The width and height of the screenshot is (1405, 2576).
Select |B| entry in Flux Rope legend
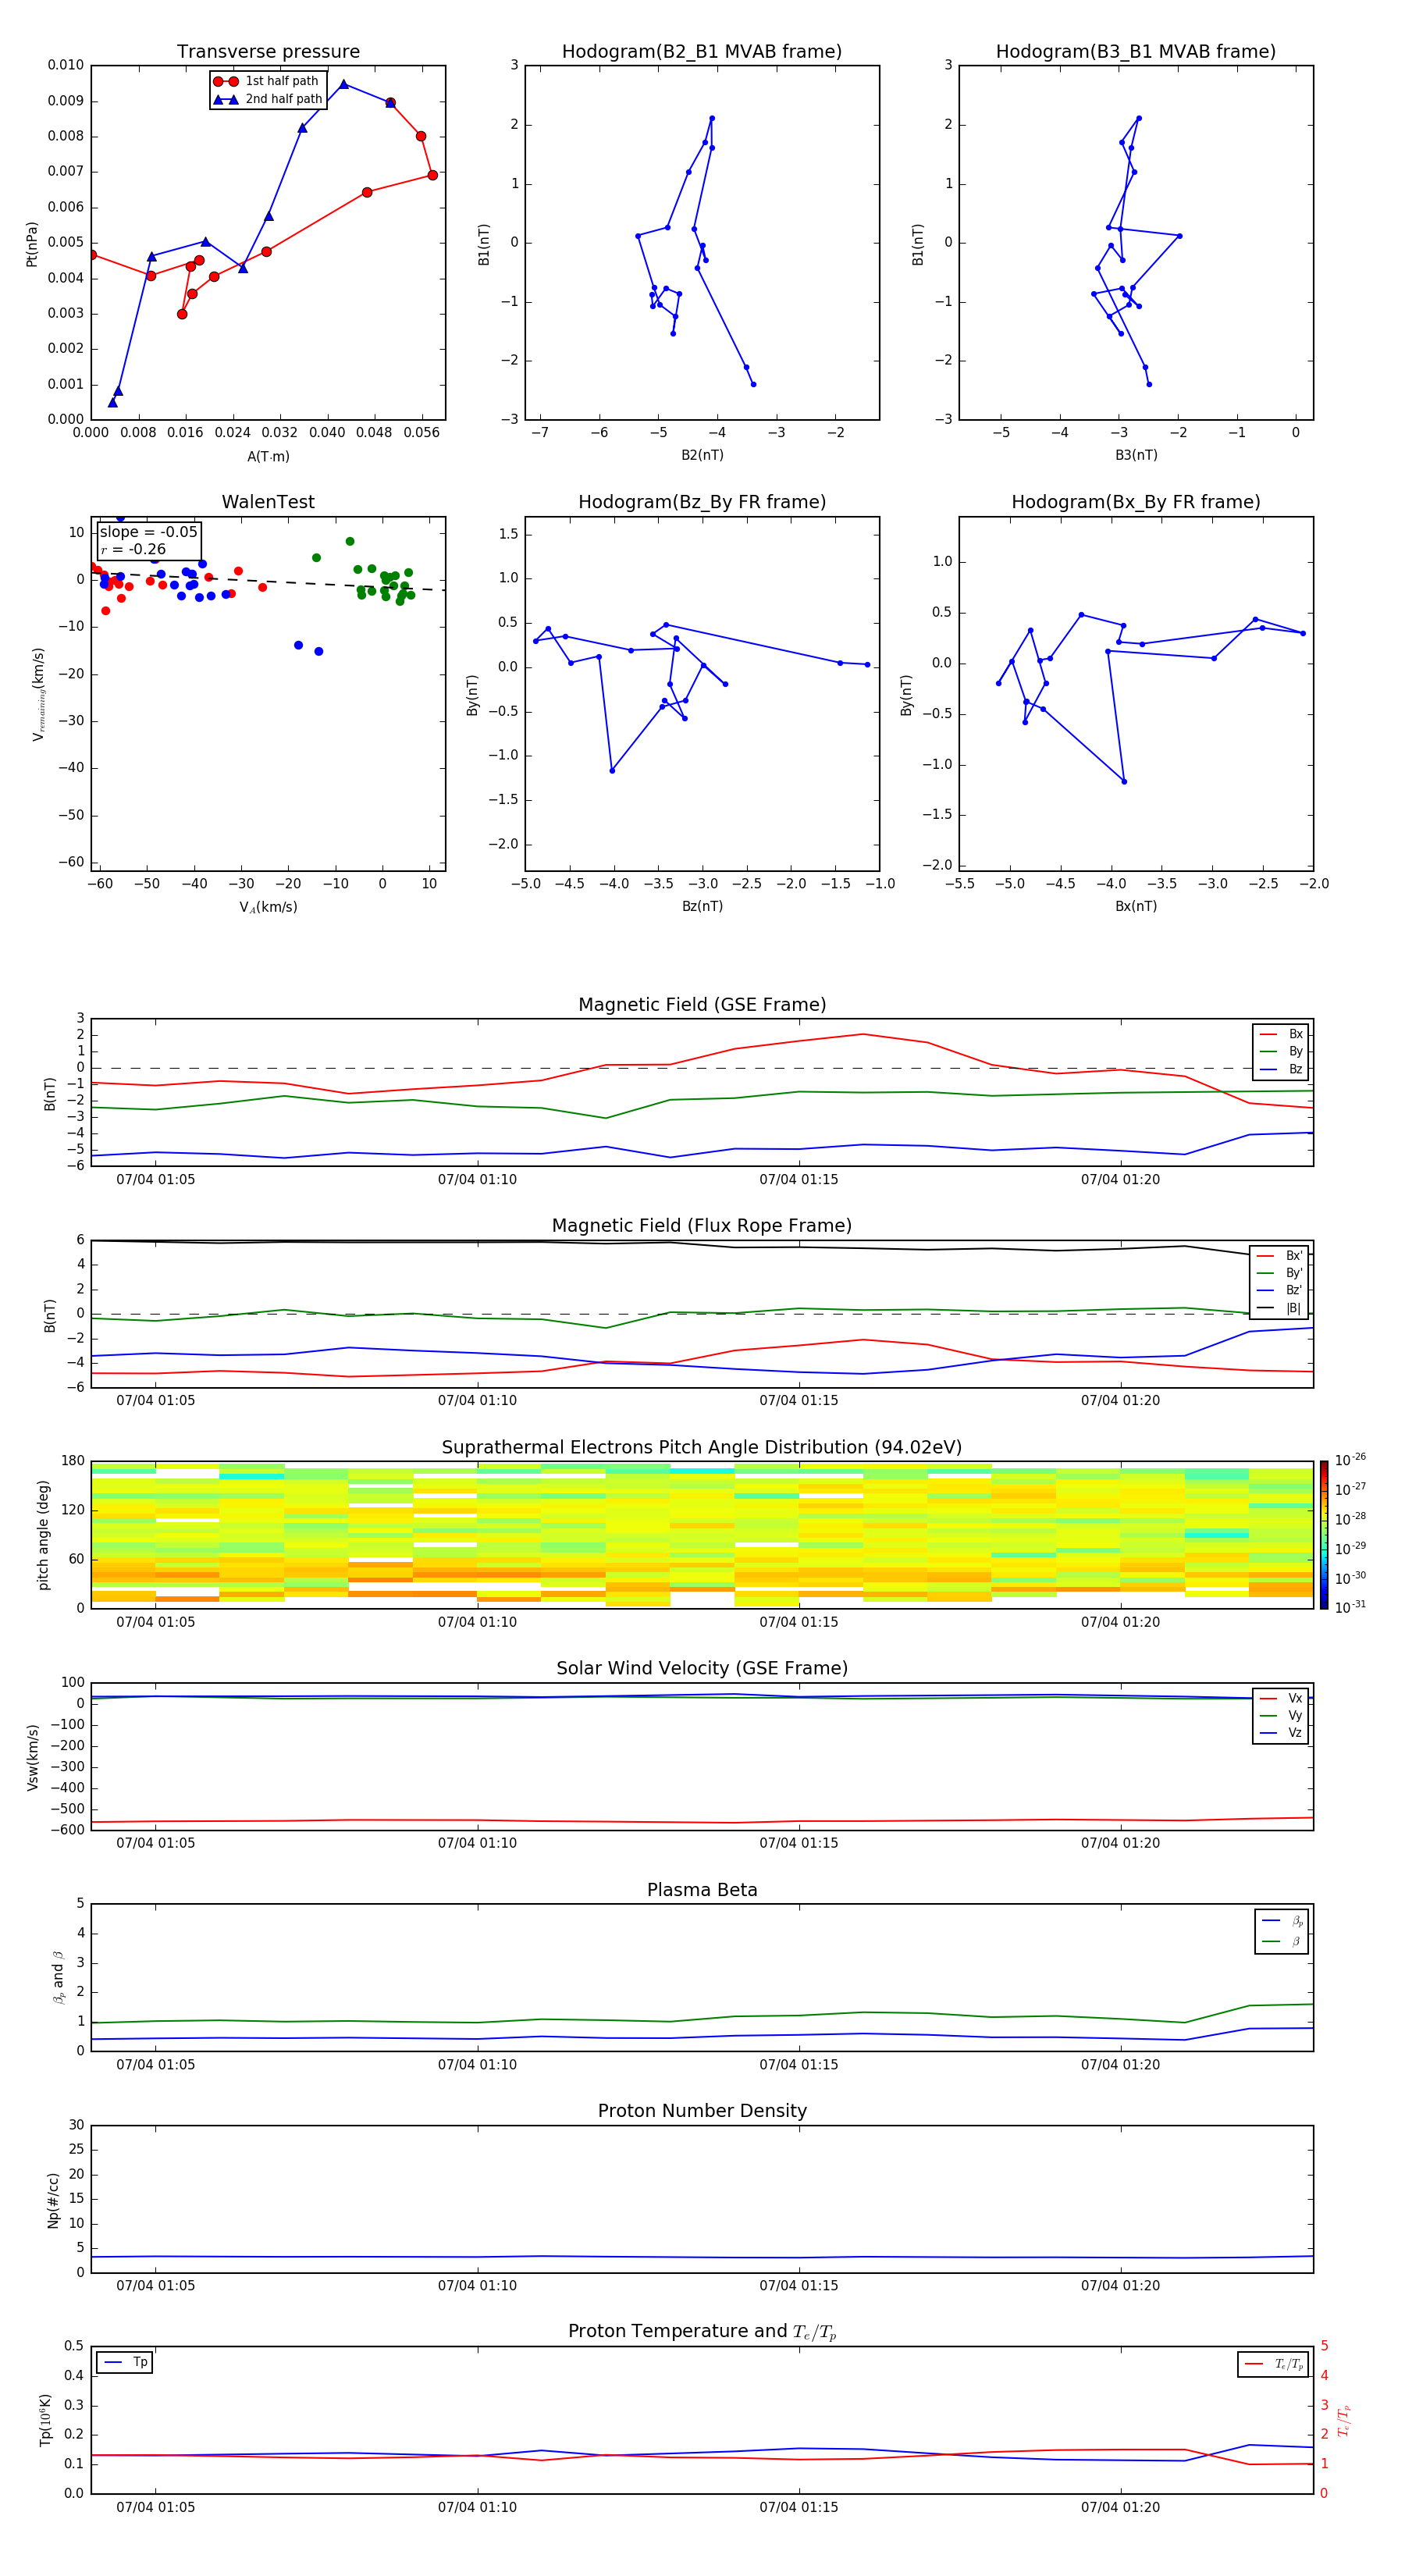(x=1279, y=1308)
